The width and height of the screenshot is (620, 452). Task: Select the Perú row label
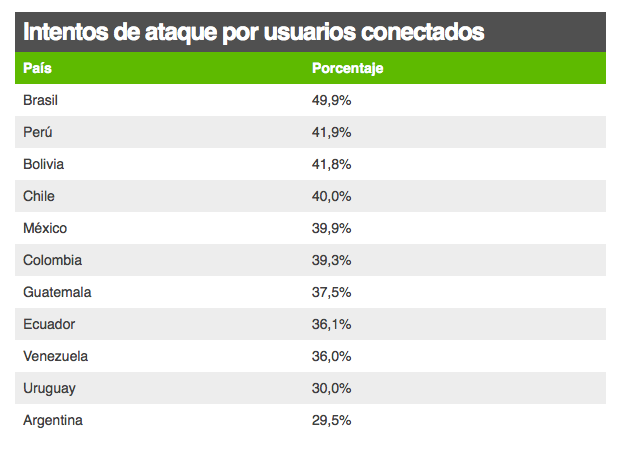[x=37, y=132]
